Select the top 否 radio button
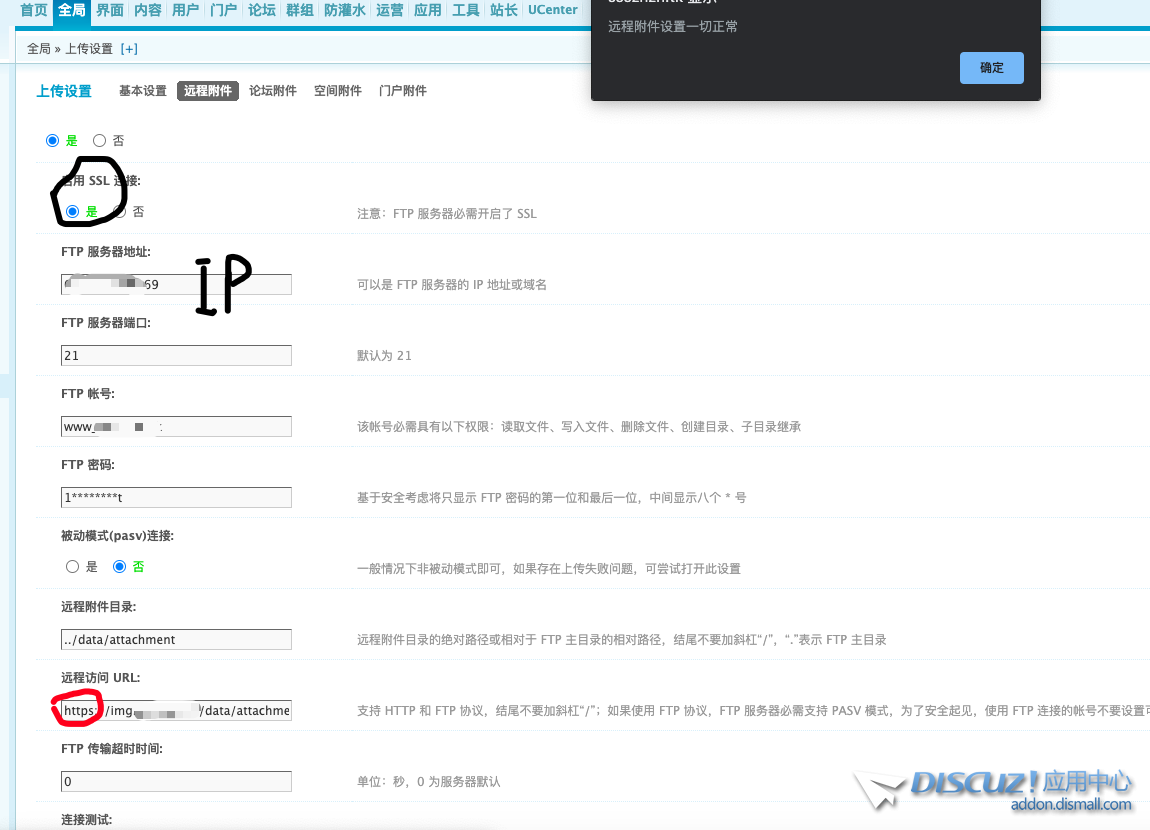Viewport: 1150px width, 830px height. pos(100,141)
